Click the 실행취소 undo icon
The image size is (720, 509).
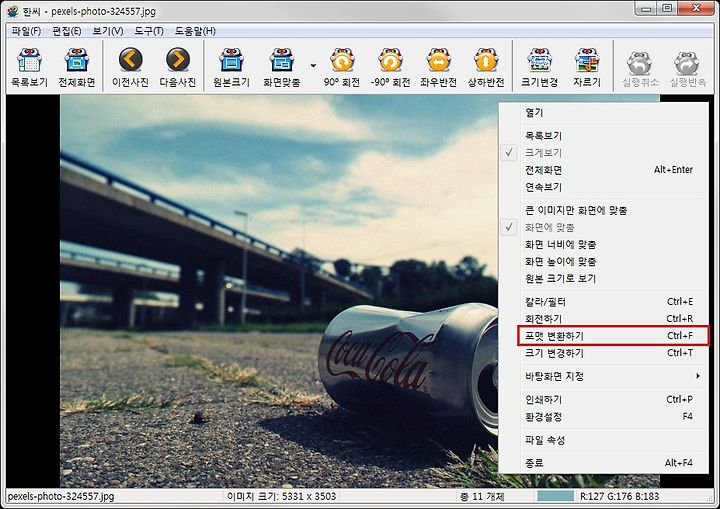pos(640,67)
